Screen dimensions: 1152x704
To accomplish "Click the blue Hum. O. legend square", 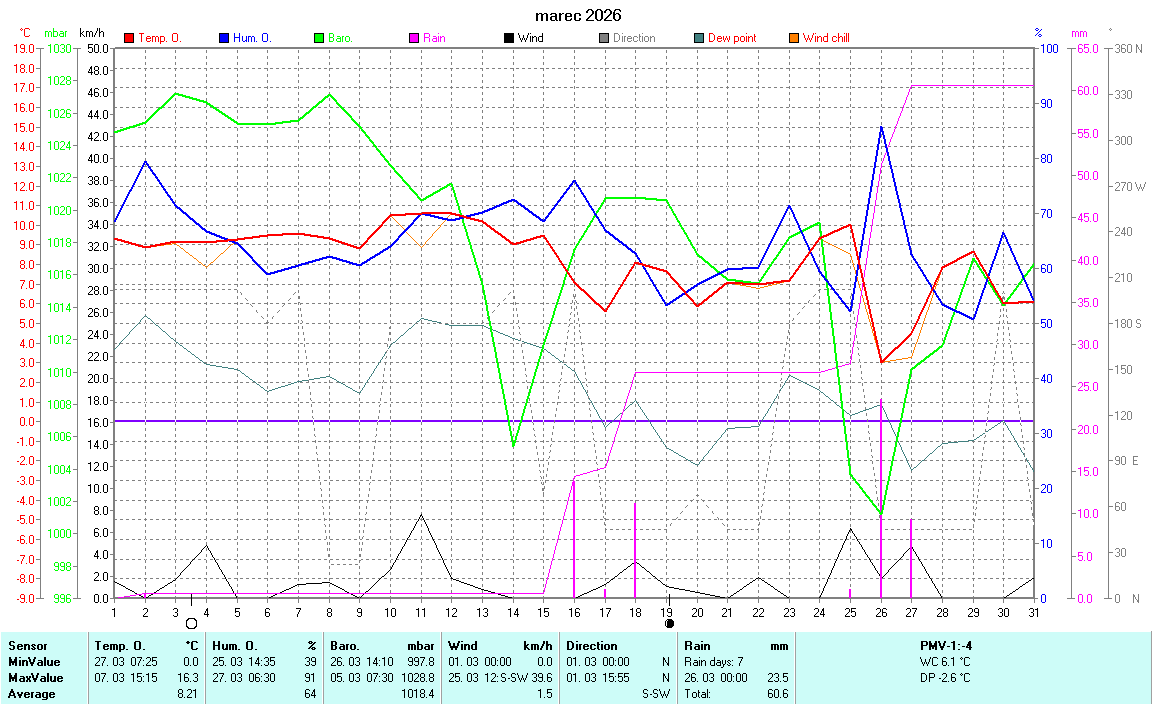I will (x=224, y=38).
